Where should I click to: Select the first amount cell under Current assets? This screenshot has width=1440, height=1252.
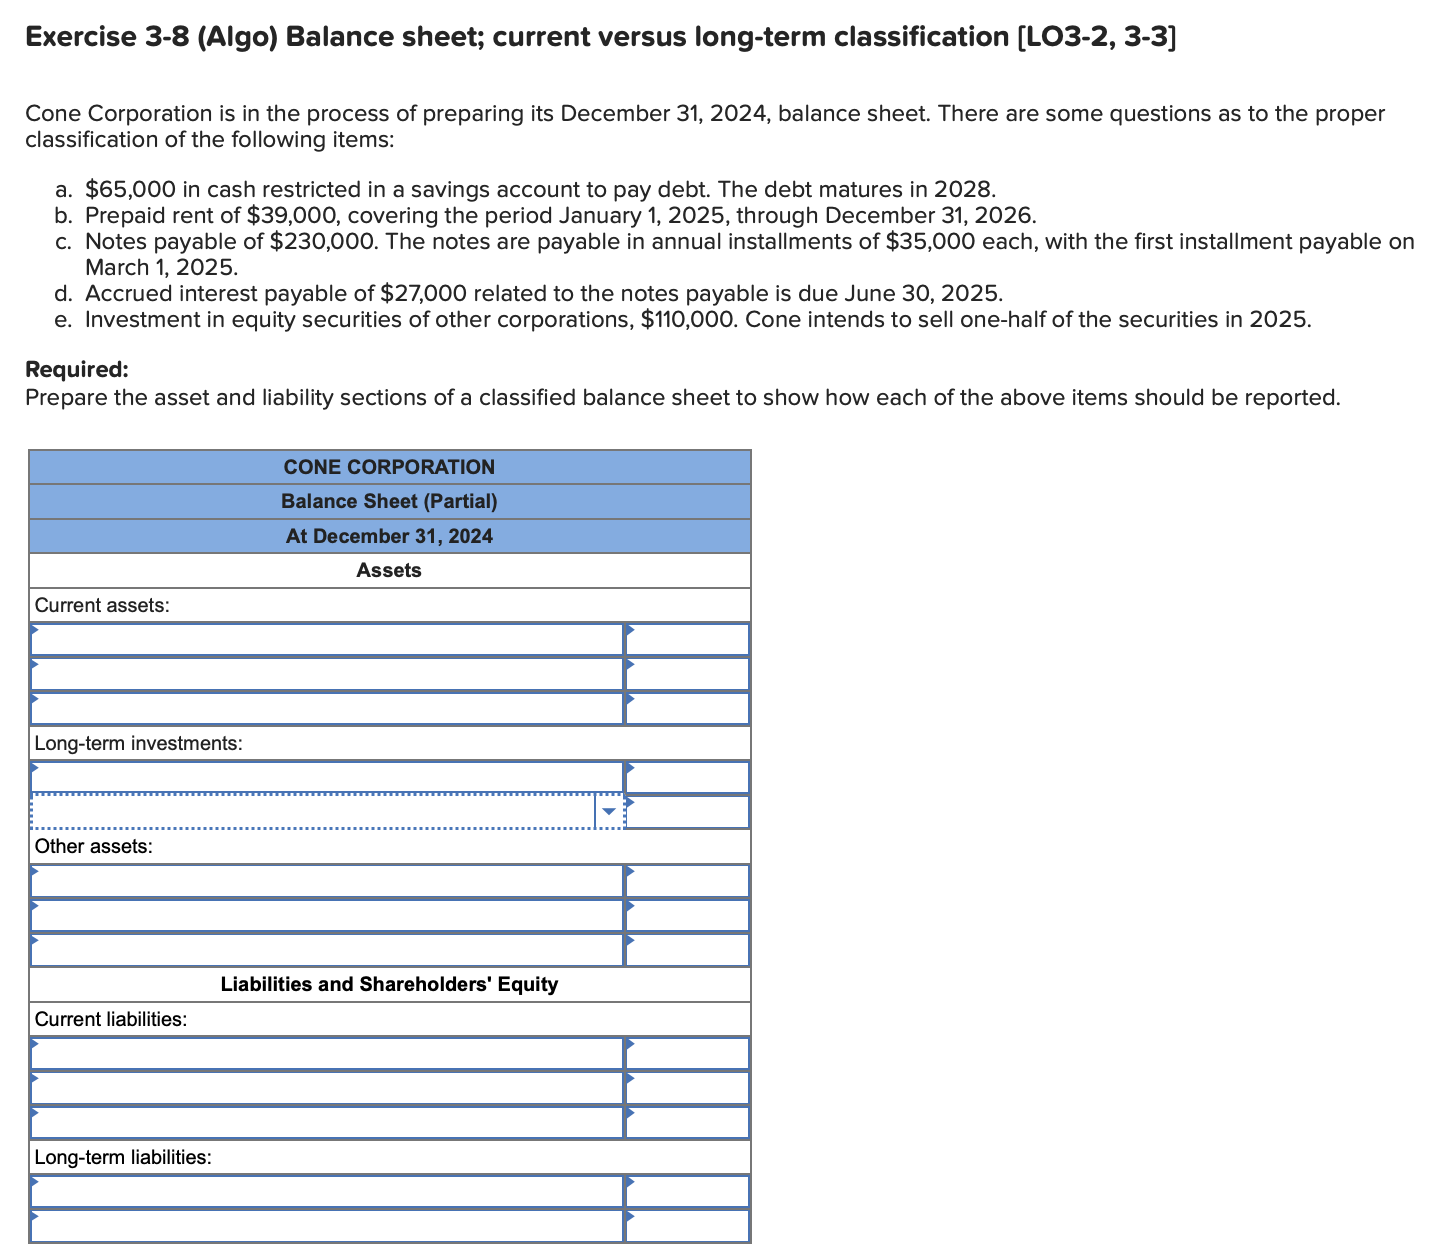pyautogui.click(x=687, y=638)
